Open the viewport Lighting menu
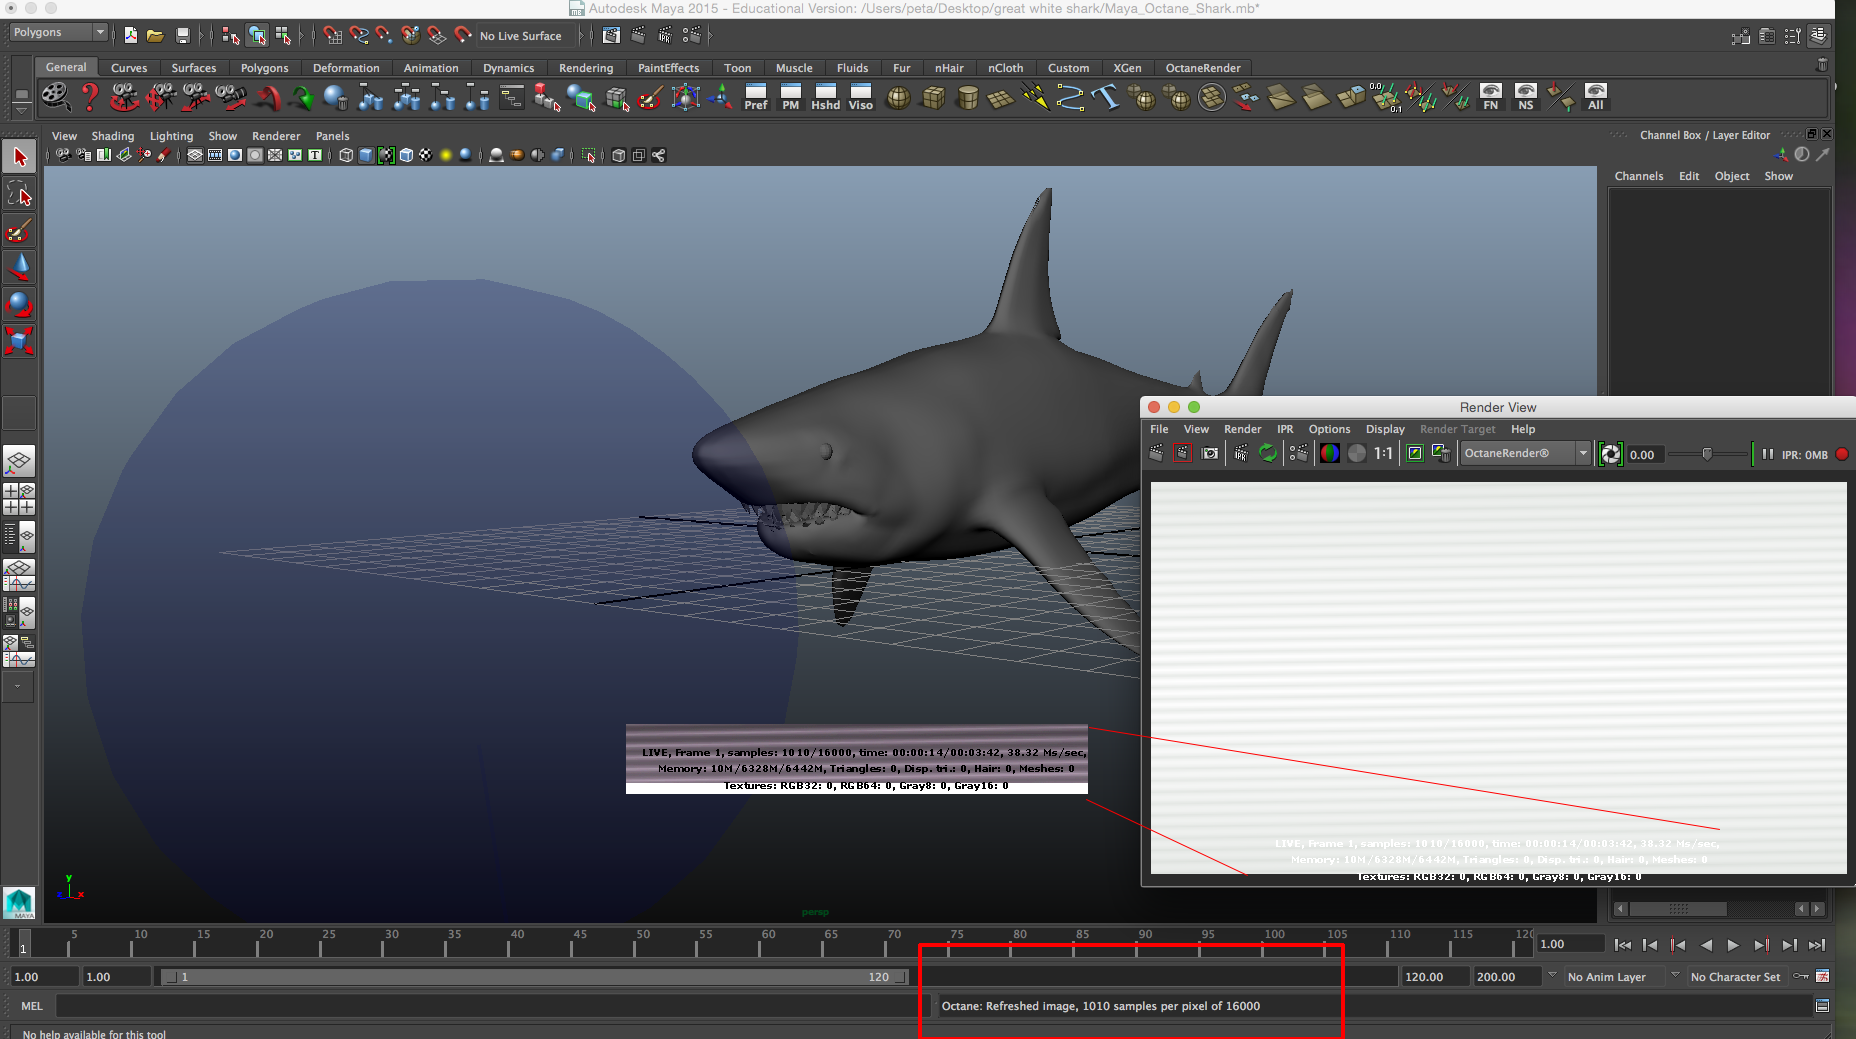The image size is (1856, 1039). tap(171, 136)
